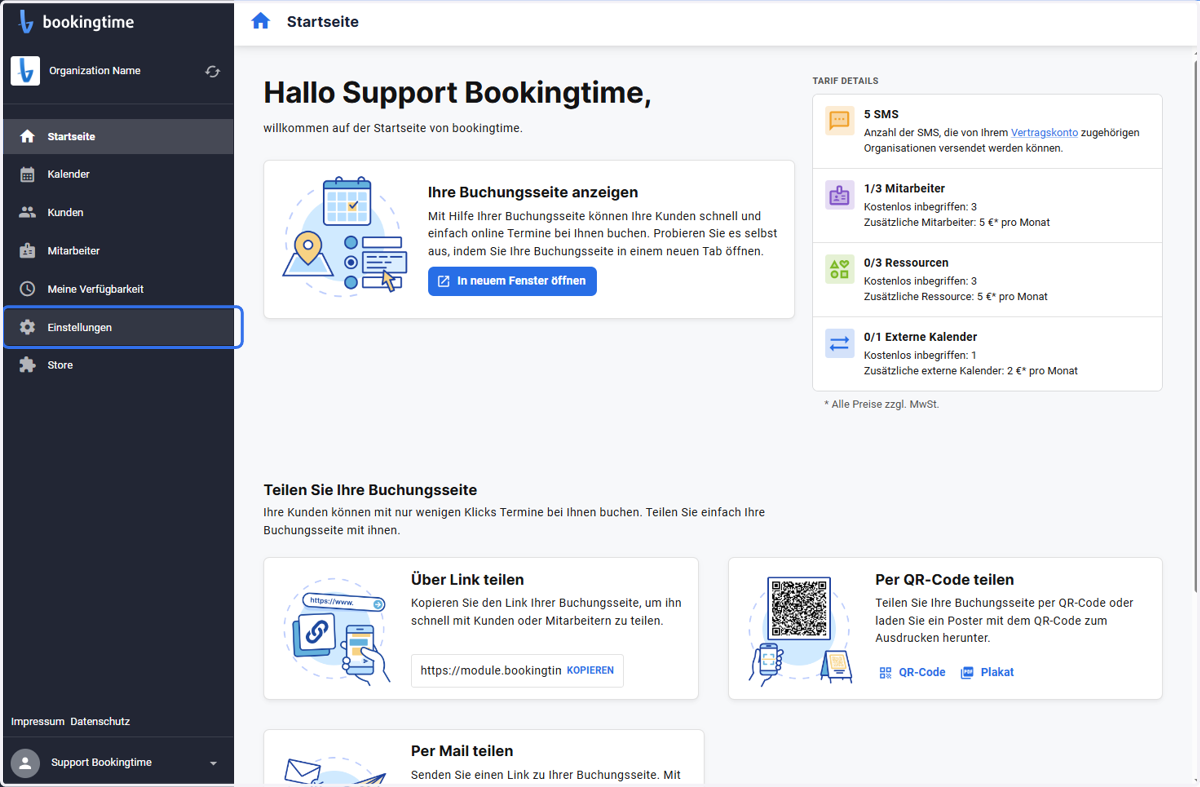Click the purple Mitarbeiter badge icon in tariff details

click(839, 195)
